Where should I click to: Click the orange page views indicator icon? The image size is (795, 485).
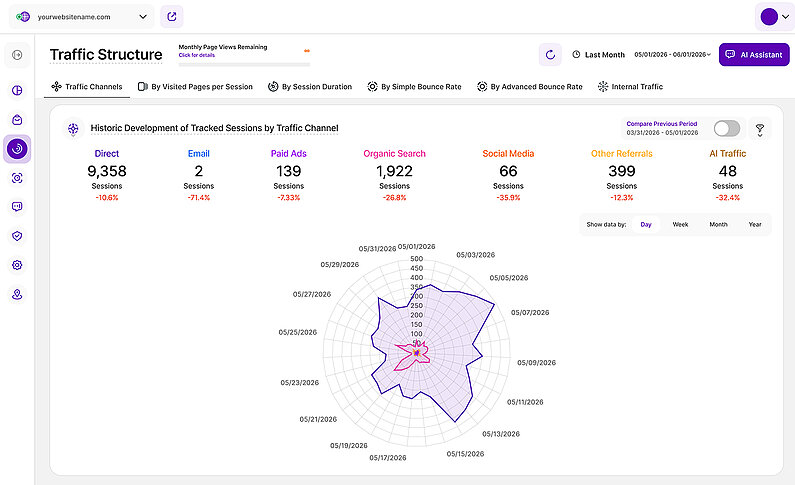pos(307,51)
